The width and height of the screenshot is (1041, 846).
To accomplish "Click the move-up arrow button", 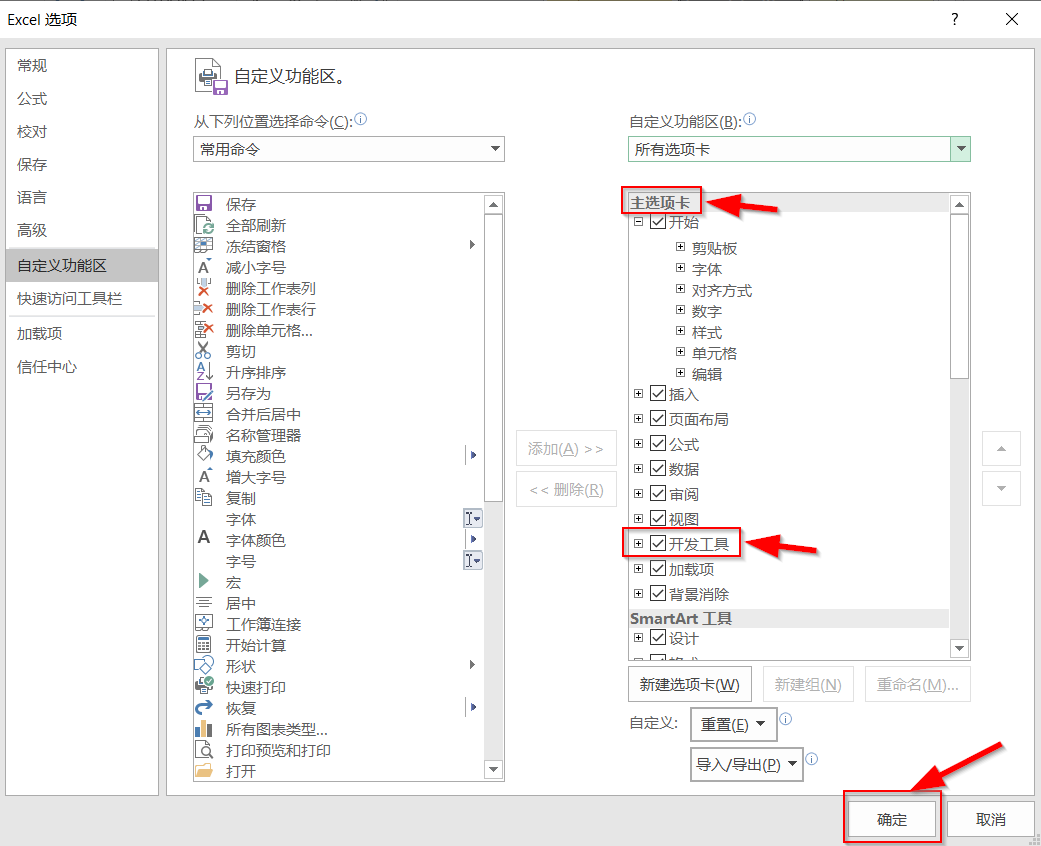I will click(x=1001, y=449).
